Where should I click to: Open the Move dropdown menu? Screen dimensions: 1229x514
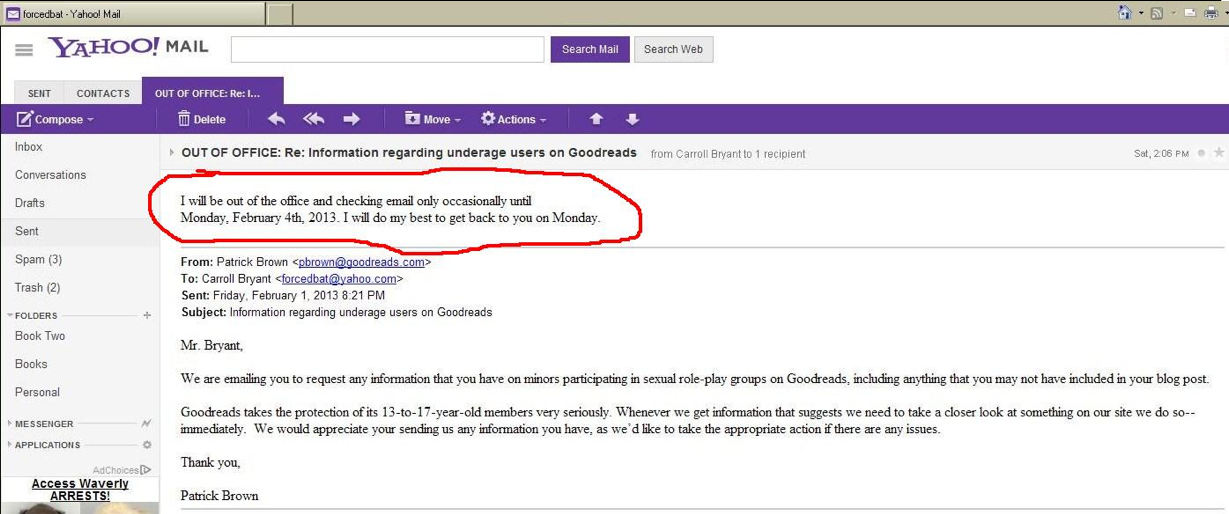pos(433,119)
